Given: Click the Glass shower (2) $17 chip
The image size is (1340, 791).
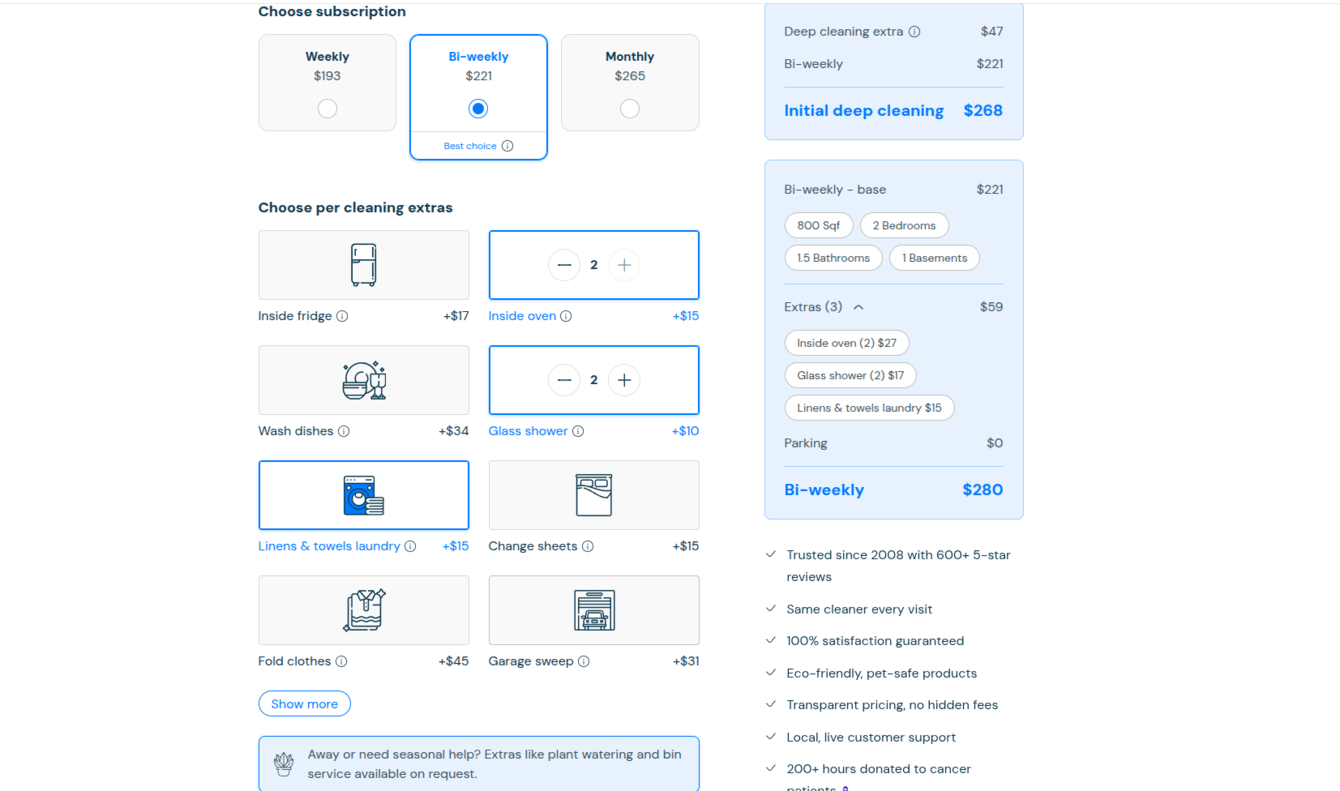Looking at the screenshot, I should click(851, 376).
